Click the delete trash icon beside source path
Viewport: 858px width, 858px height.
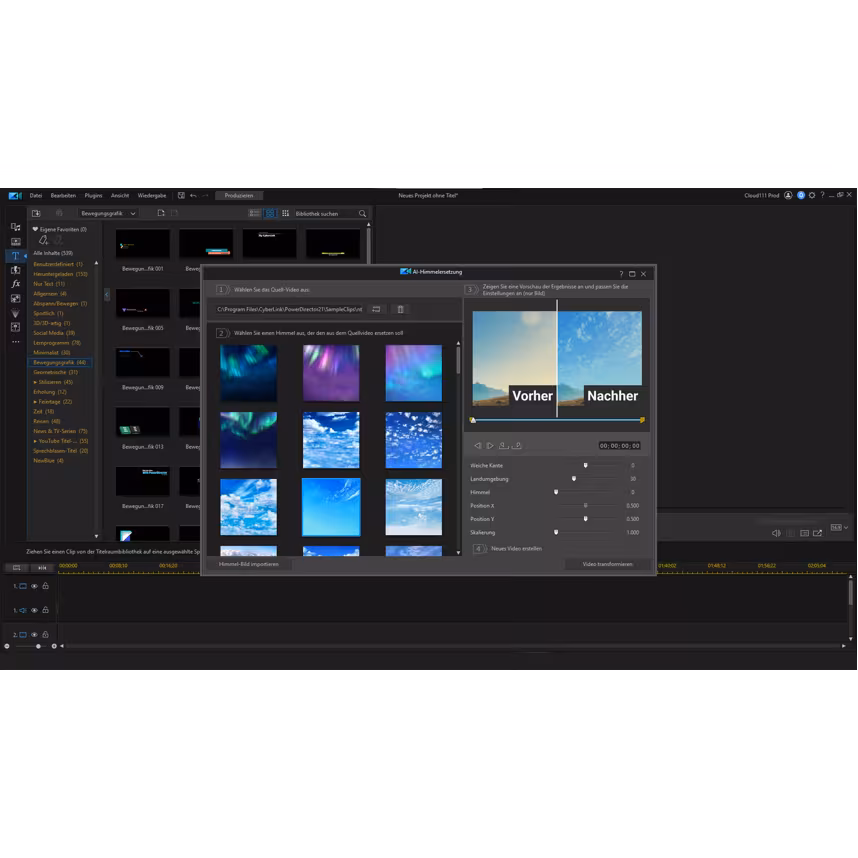(x=400, y=310)
